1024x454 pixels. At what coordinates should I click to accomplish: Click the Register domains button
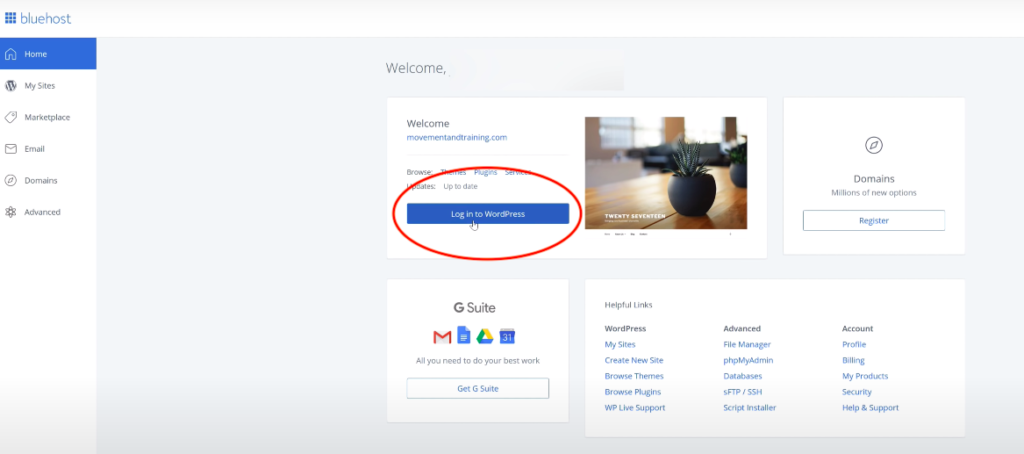[874, 220]
